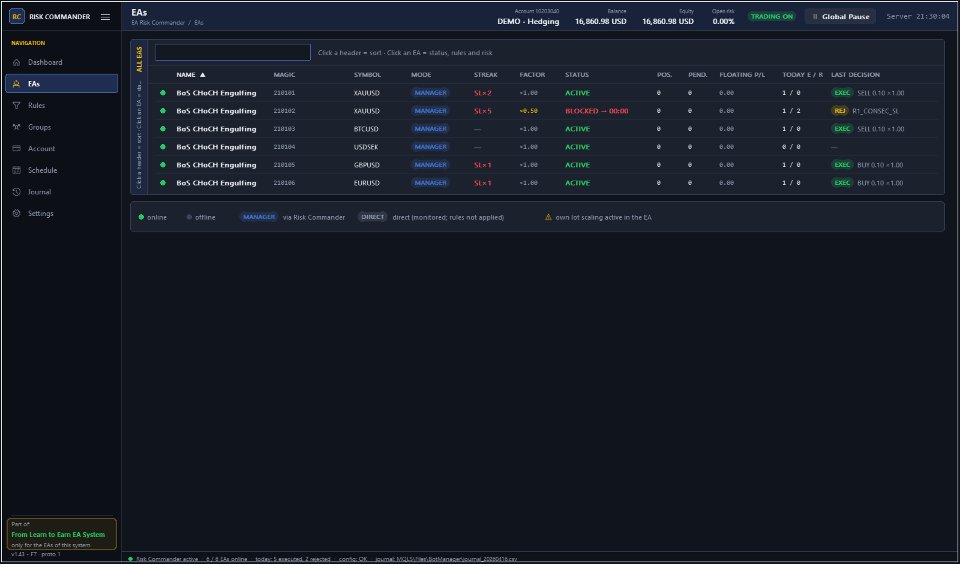Sort by STREAK column header
The width and height of the screenshot is (960, 564).
(486, 75)
